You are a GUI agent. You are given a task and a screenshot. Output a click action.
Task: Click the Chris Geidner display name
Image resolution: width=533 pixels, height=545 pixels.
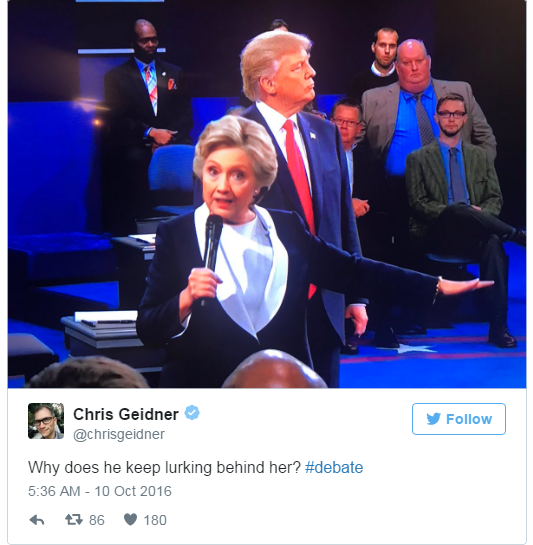(x=126, y=414)
